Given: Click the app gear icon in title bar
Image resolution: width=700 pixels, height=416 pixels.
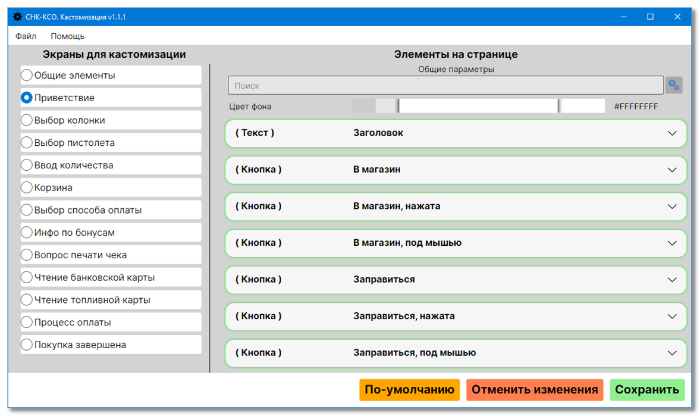Looking at the screenshot, I should (17, 17).
